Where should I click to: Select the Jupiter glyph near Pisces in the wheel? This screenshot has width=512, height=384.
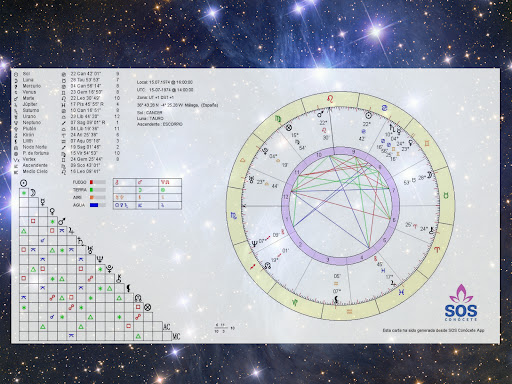393,283
